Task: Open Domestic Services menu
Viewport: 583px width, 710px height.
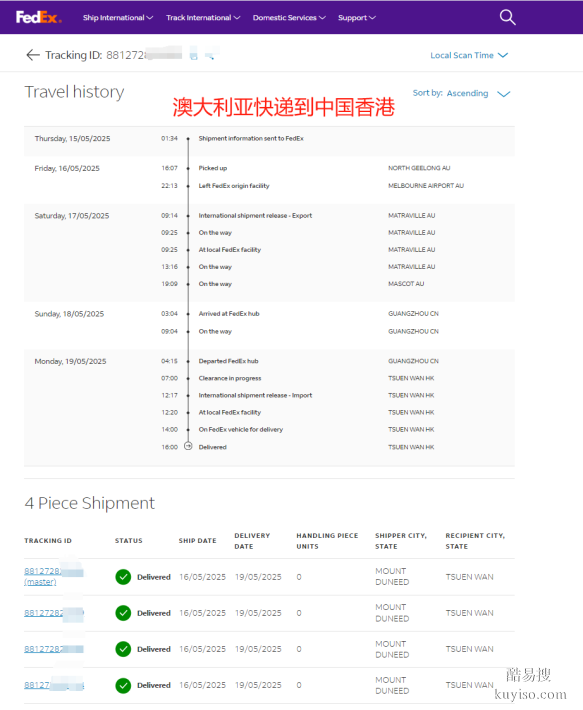Action: pos(289,18)
